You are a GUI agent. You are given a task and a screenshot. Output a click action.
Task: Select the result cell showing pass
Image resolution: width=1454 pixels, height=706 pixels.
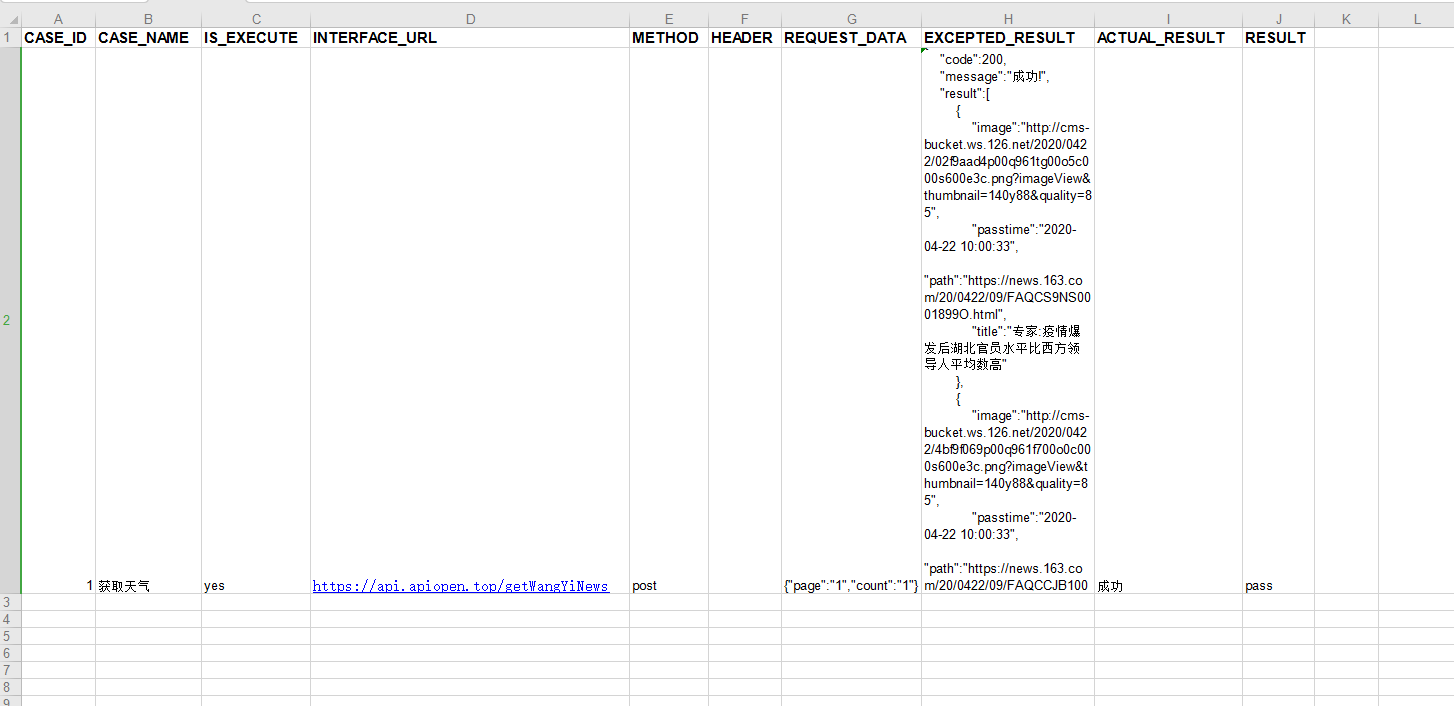coord(1278,320)
